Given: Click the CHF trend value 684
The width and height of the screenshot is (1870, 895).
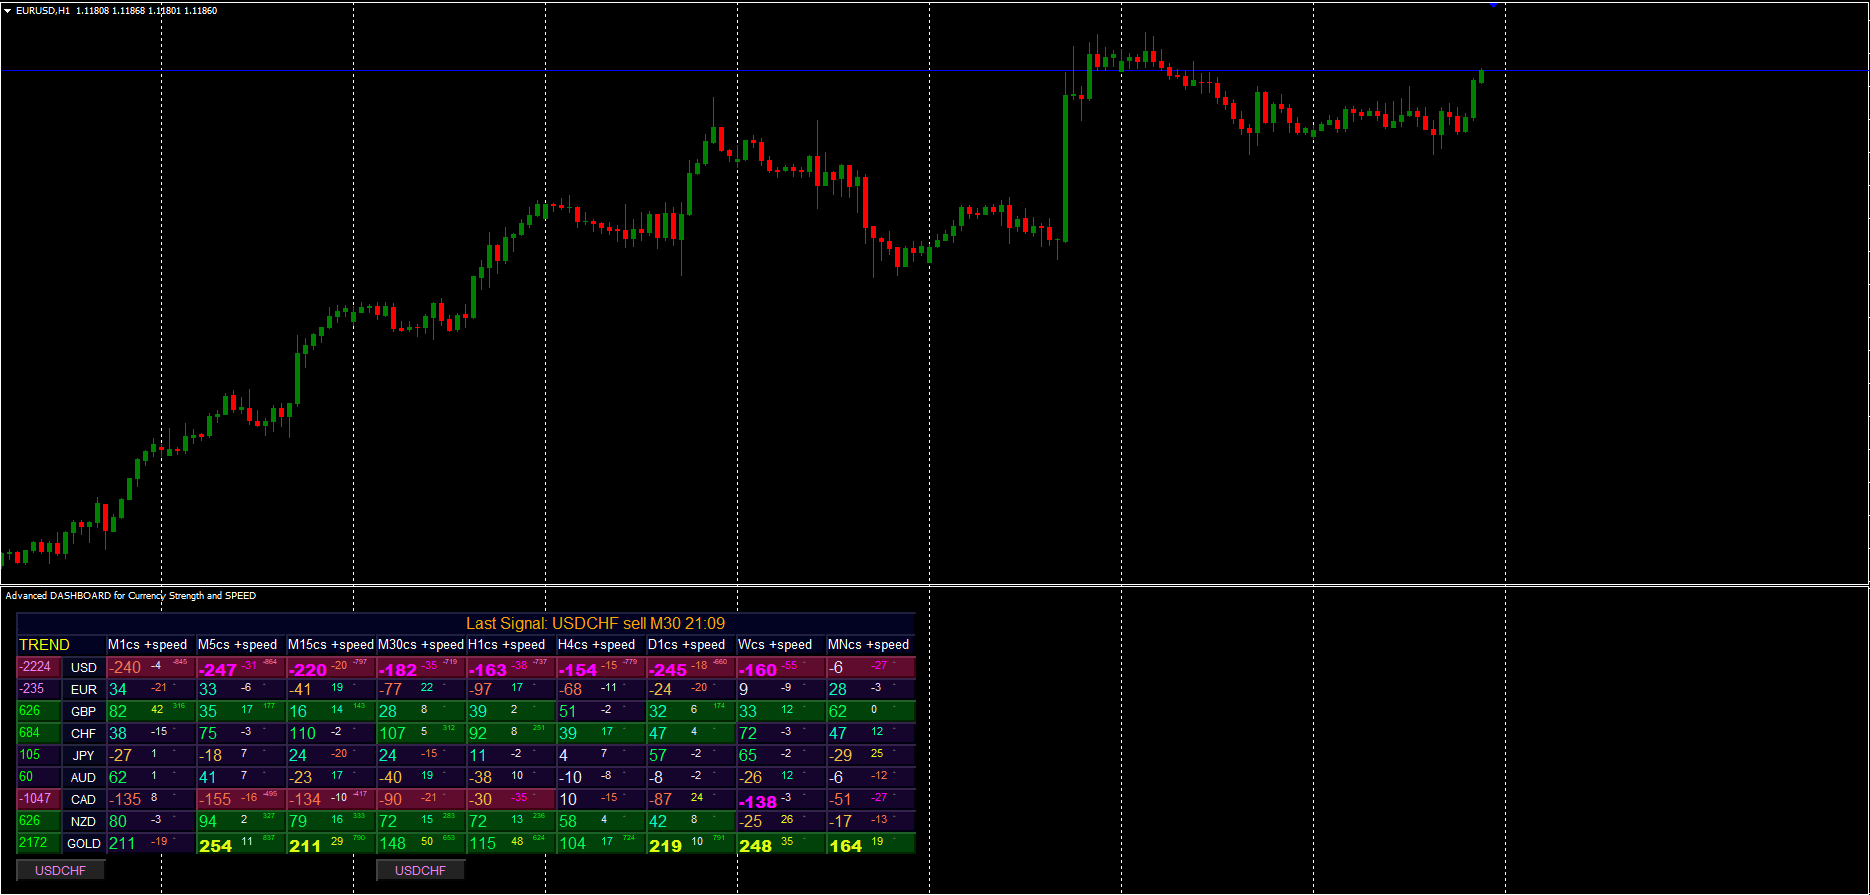Looking at the screenshot, I should 30,733.
